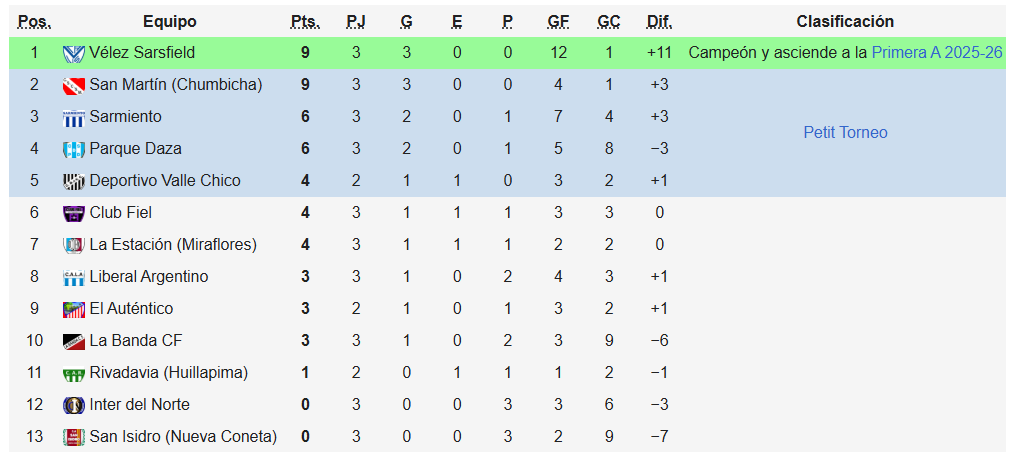
Task: Click the Deportivo Valle Chico crest icon
Action: pos(74,181)
